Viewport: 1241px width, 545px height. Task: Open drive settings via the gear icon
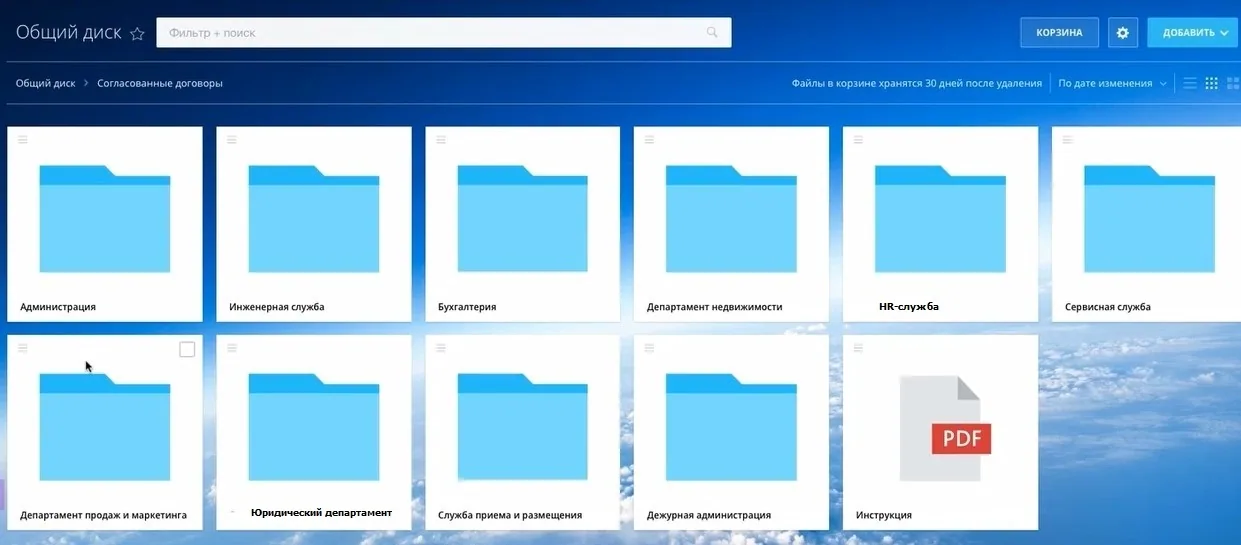click(1122, 33)
